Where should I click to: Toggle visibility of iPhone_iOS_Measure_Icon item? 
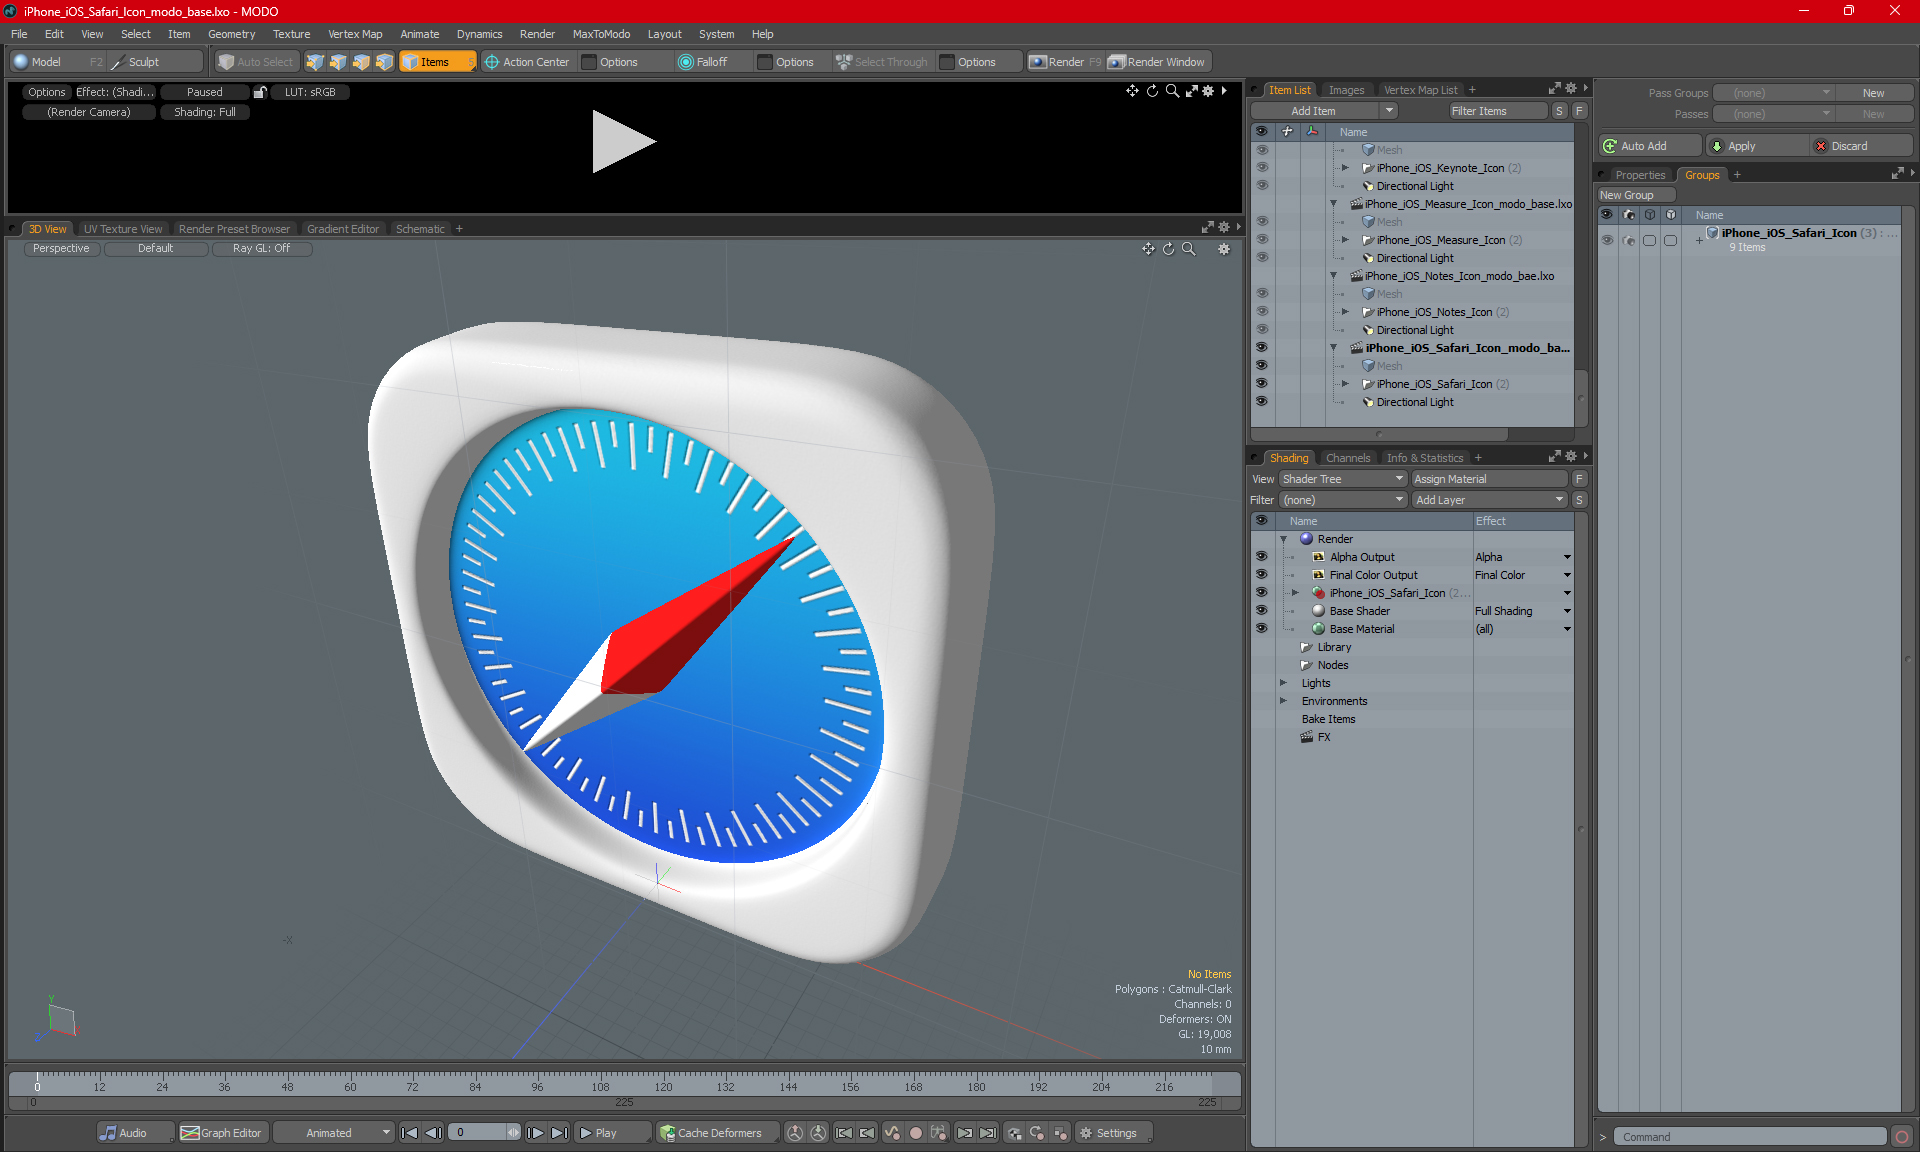coord(1261,240)
